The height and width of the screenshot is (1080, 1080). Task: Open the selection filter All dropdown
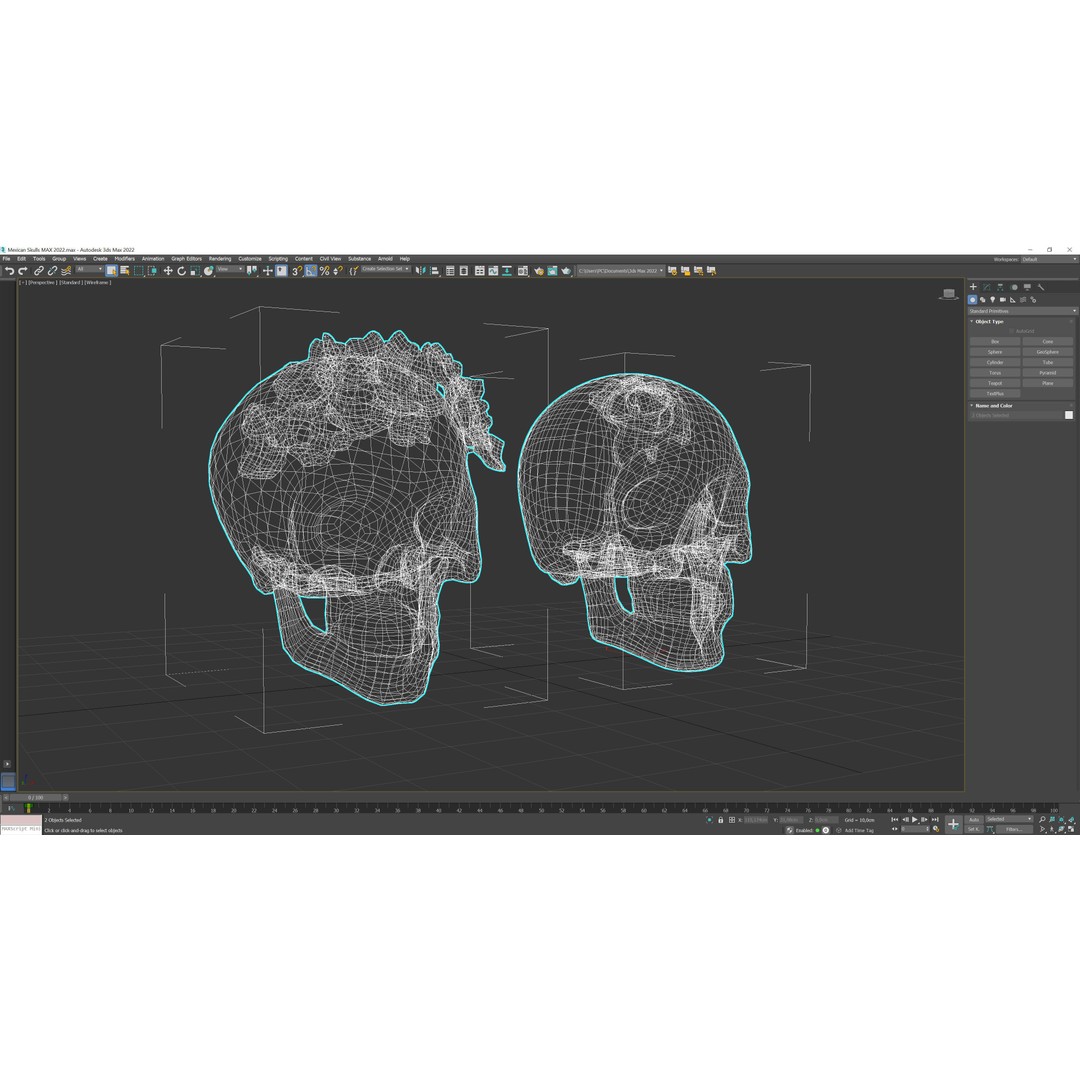coord(90,269)
